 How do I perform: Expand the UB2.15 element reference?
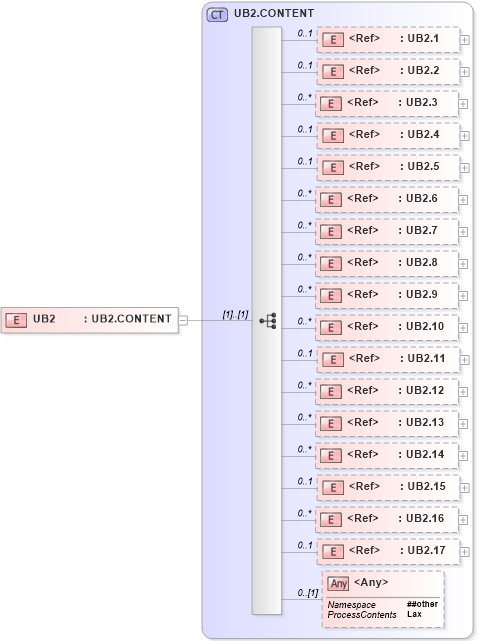coord(465,488)
